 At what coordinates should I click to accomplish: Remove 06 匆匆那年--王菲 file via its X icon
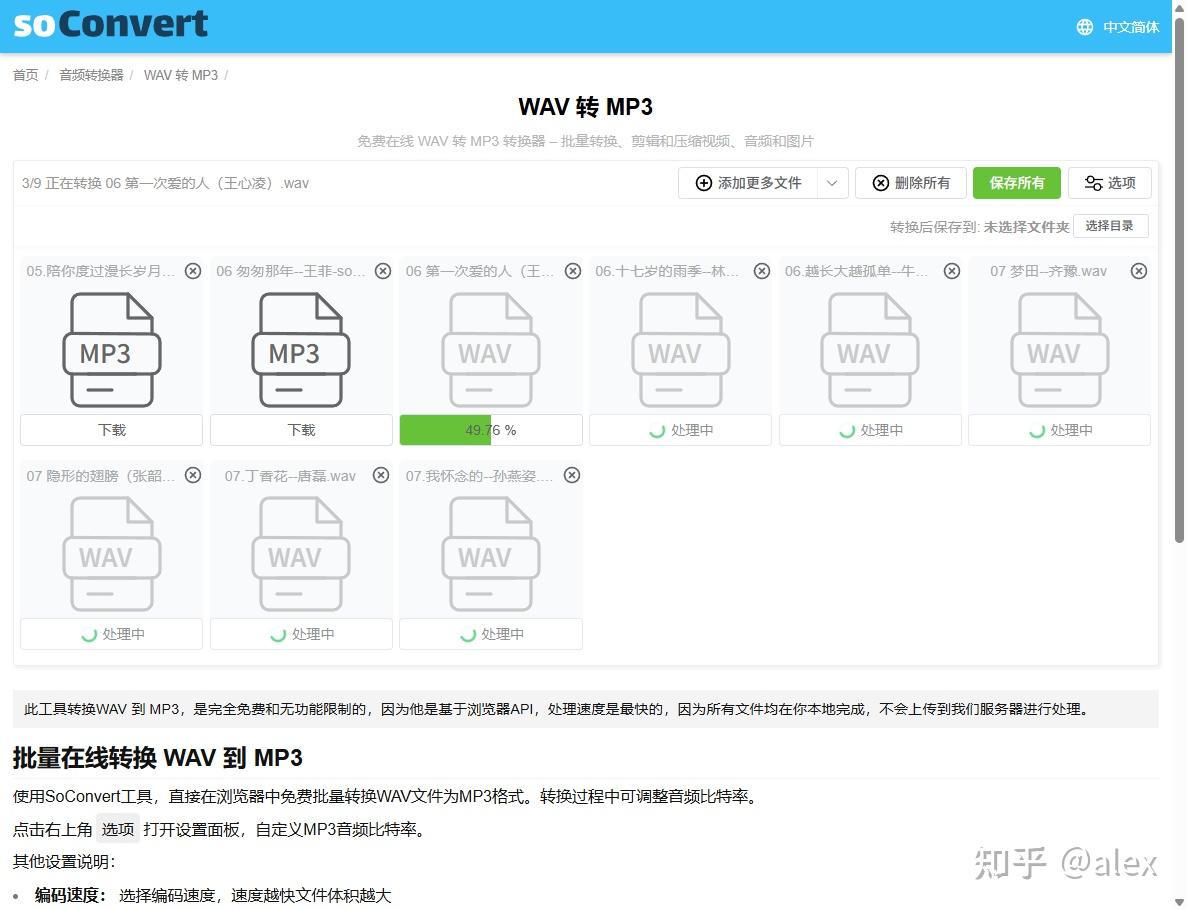pyautogui.click(x=382, y=270)
